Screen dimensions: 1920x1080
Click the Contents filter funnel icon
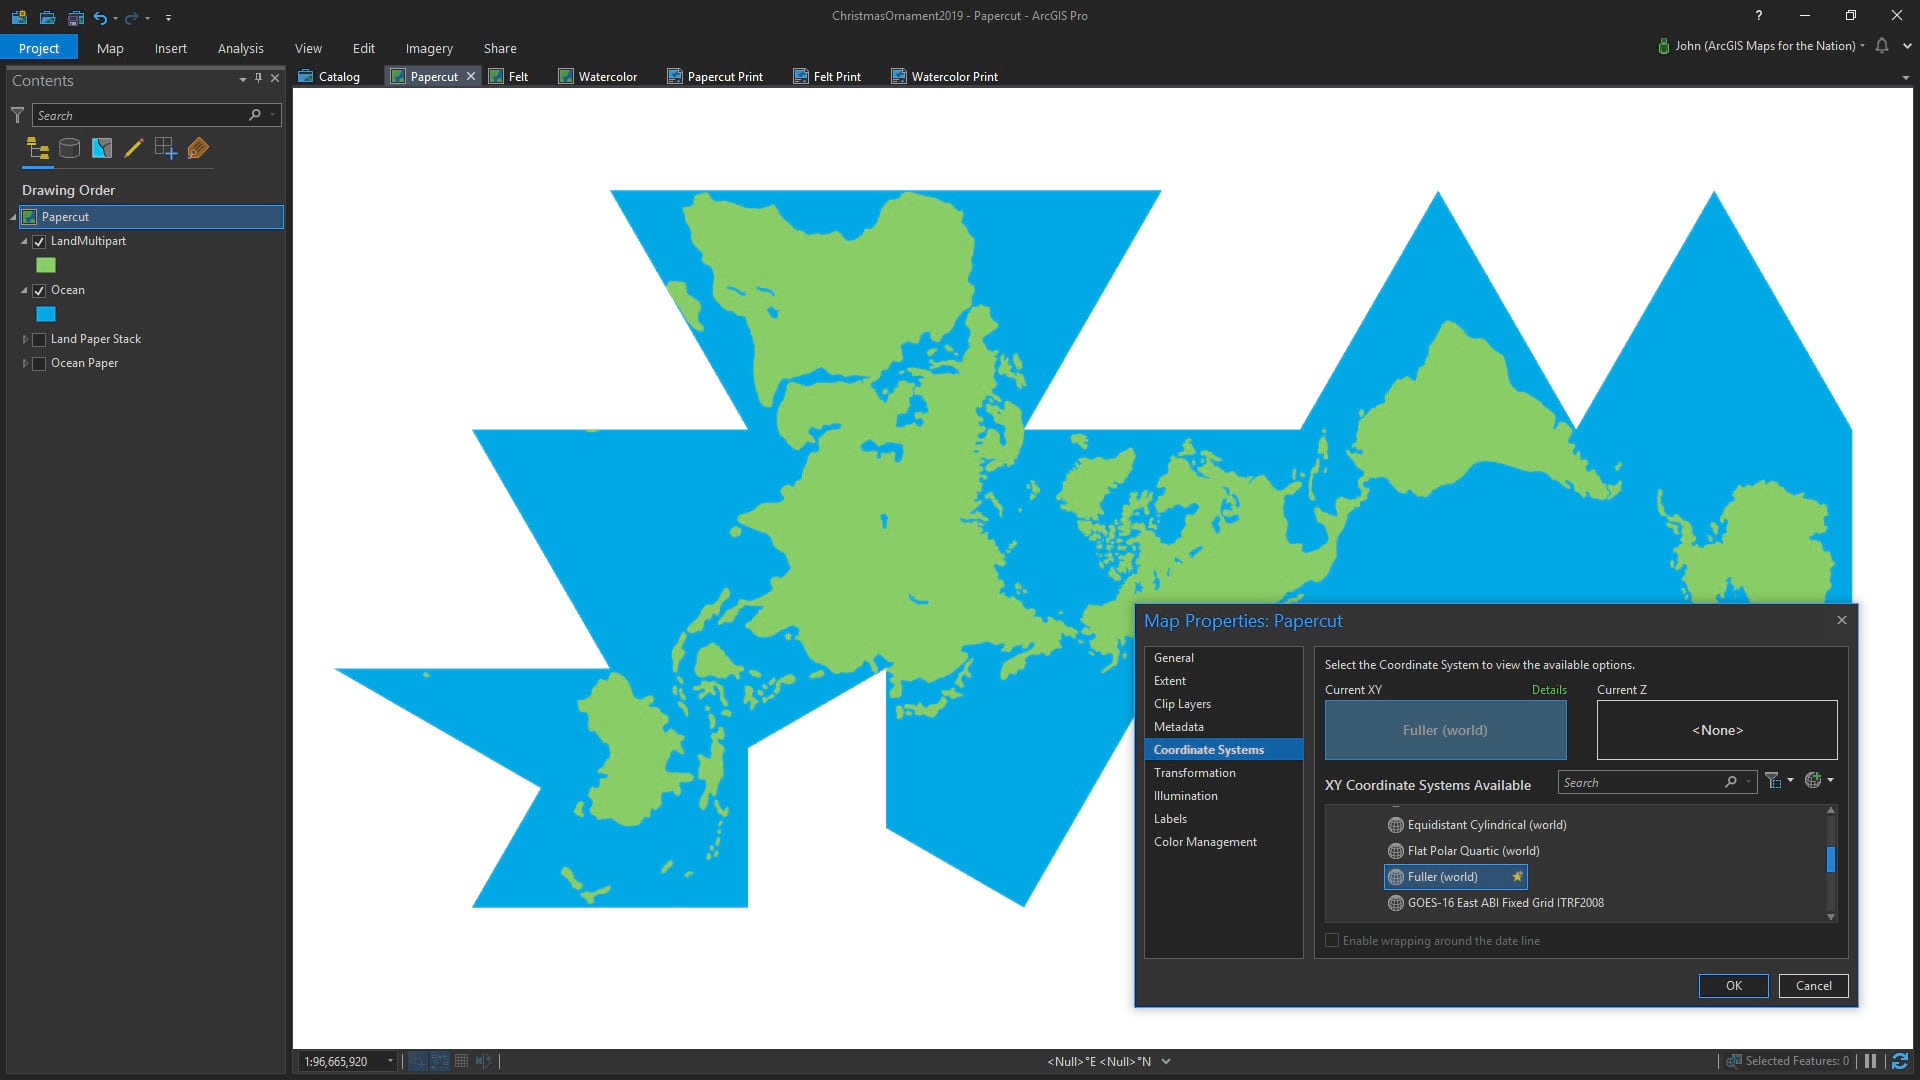pyautogui.click(x=17, y=115)
